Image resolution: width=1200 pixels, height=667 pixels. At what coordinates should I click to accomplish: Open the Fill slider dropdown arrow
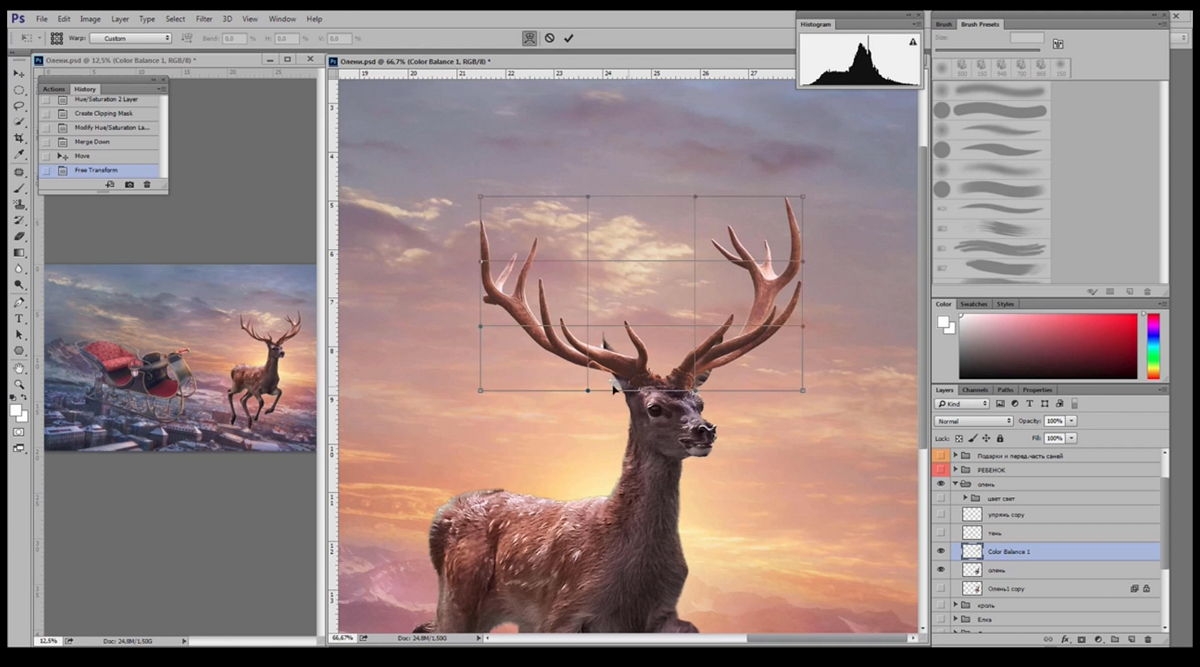tap(1072, 438)
